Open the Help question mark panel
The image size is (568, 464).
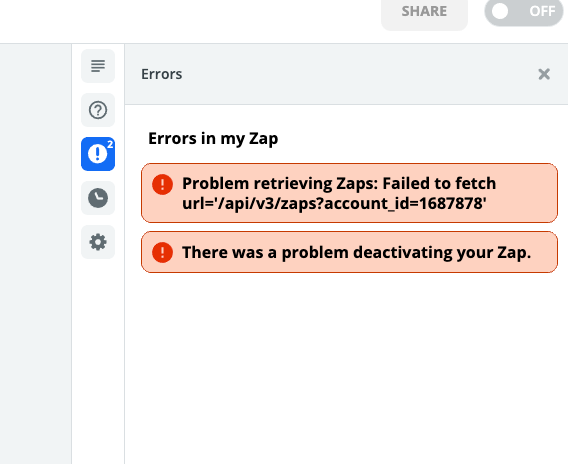(98, 110)
